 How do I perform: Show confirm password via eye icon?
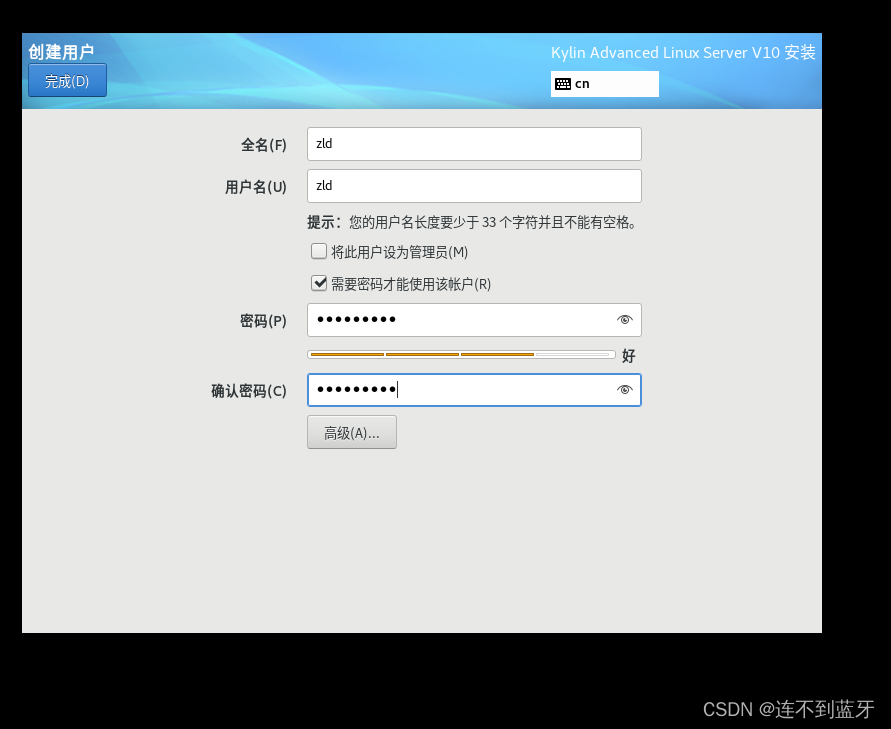(624, 390)
